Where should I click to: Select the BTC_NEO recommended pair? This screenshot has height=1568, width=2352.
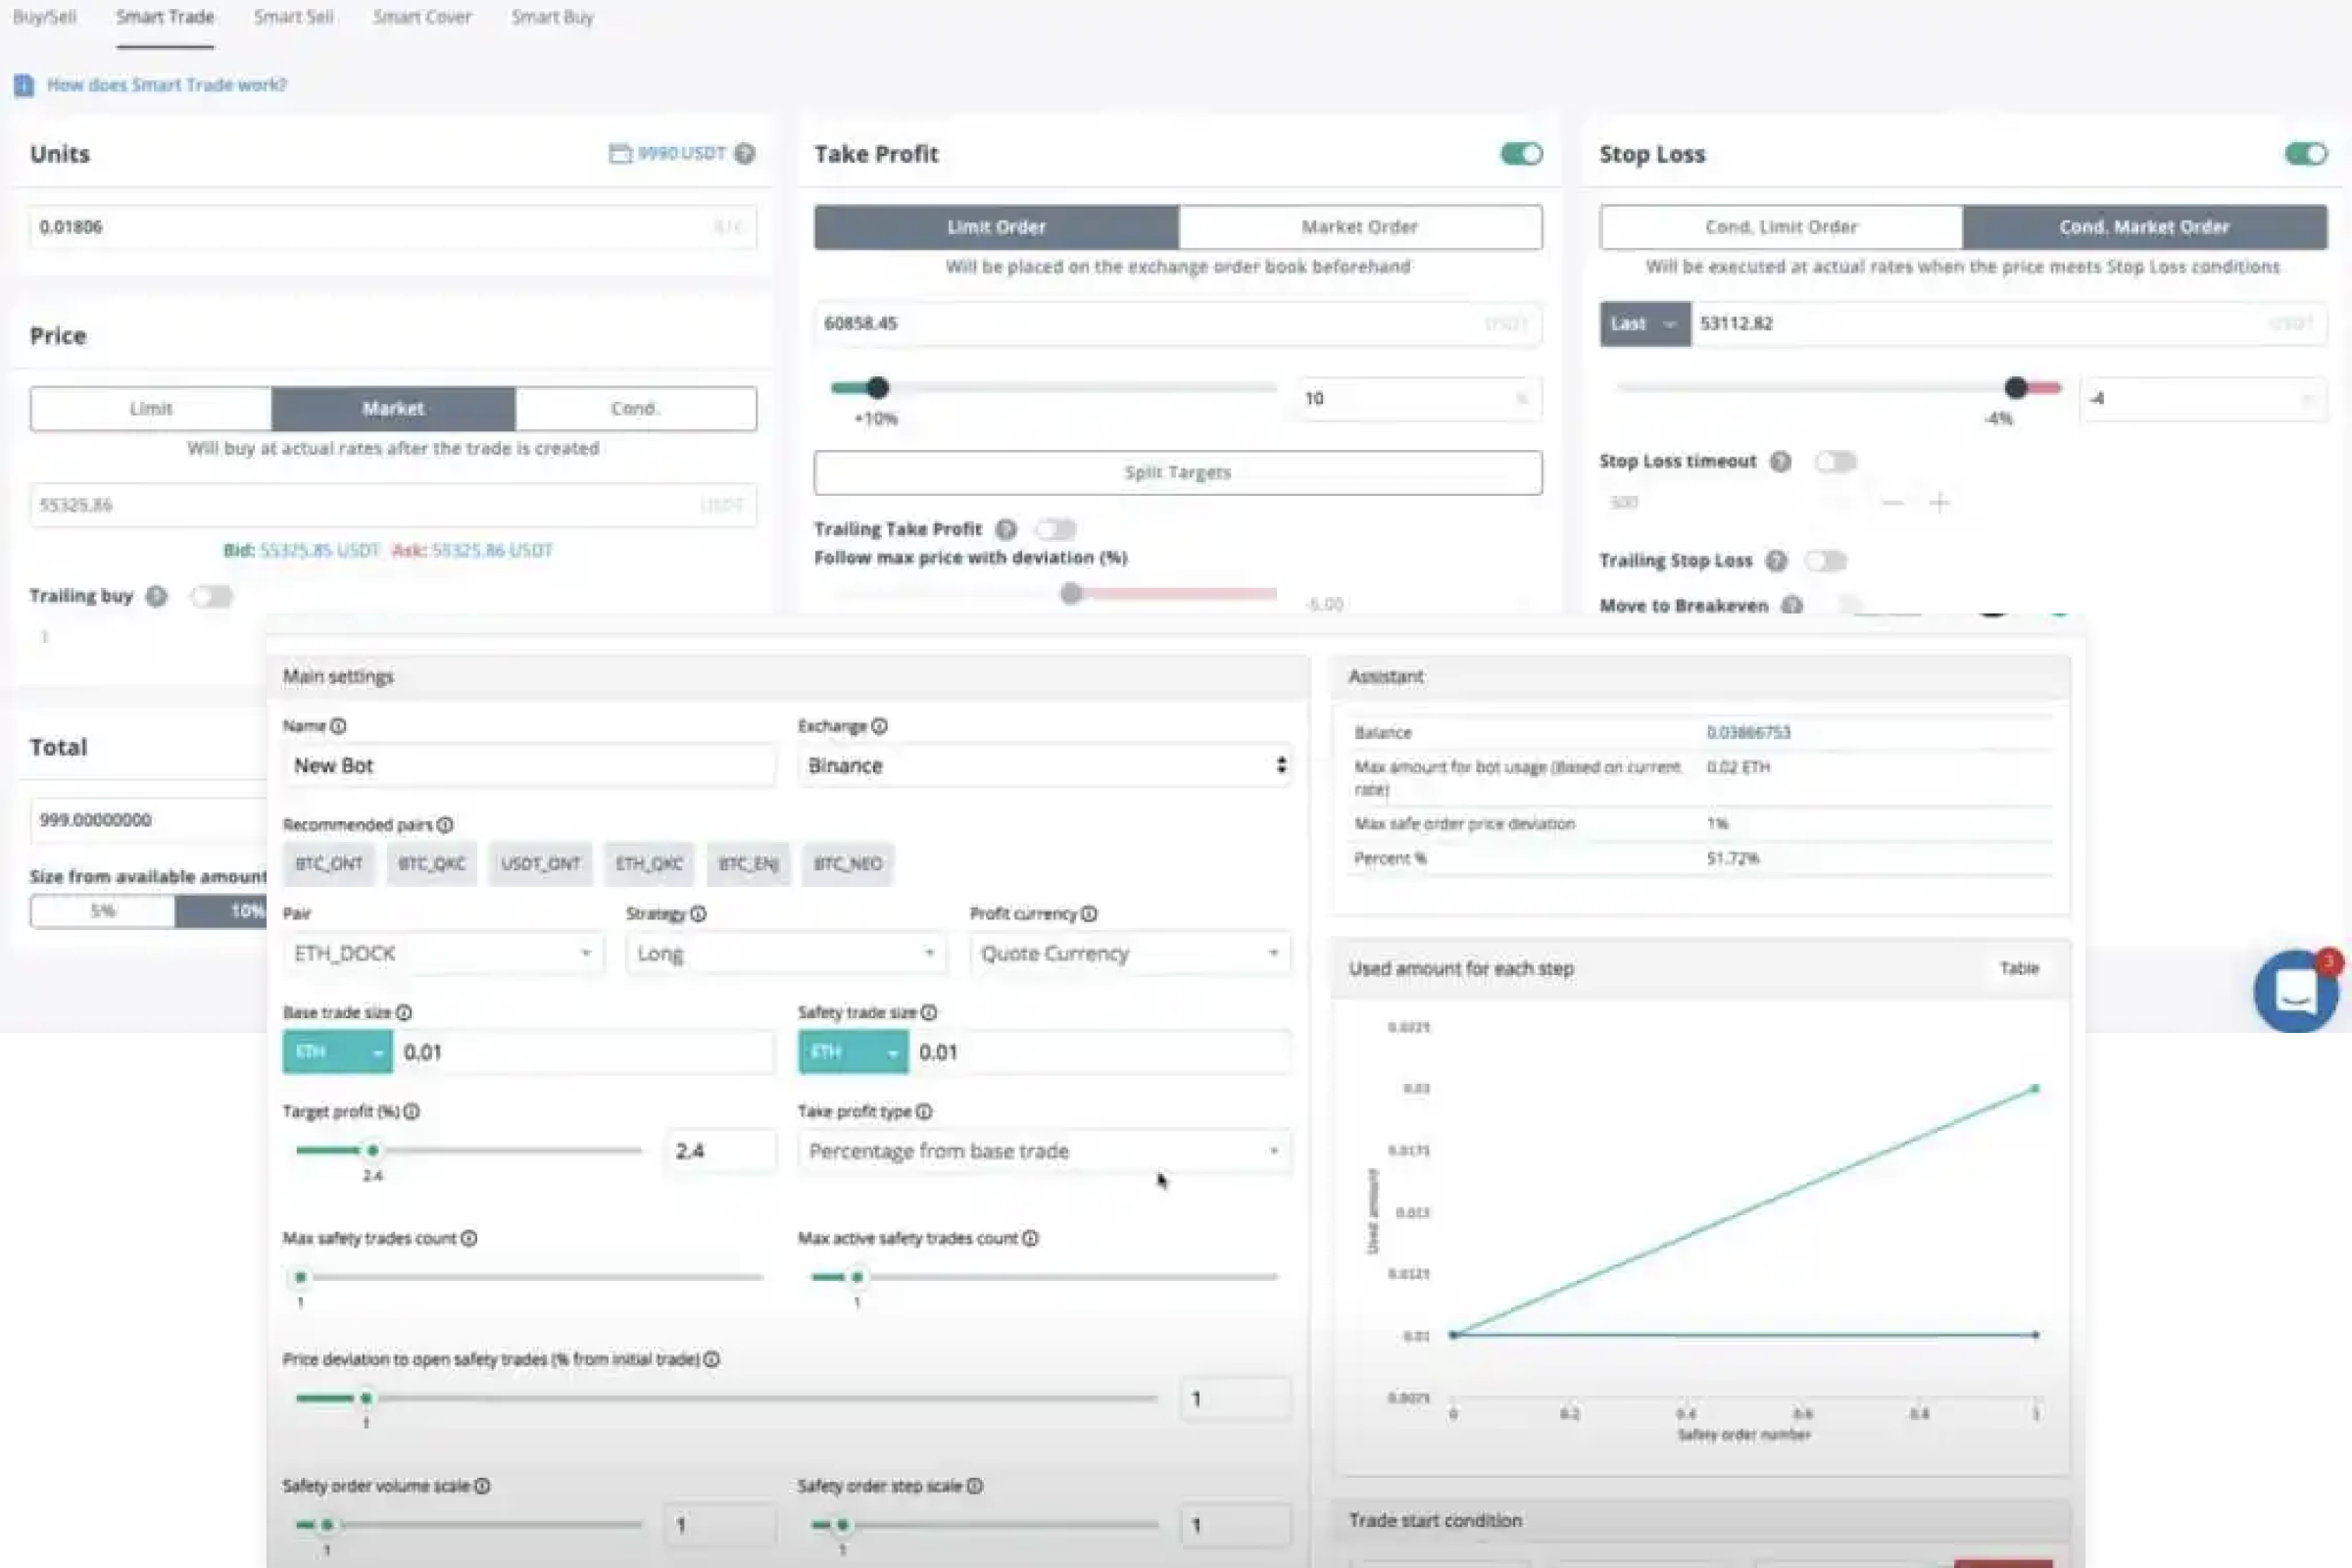pos(847,863)
